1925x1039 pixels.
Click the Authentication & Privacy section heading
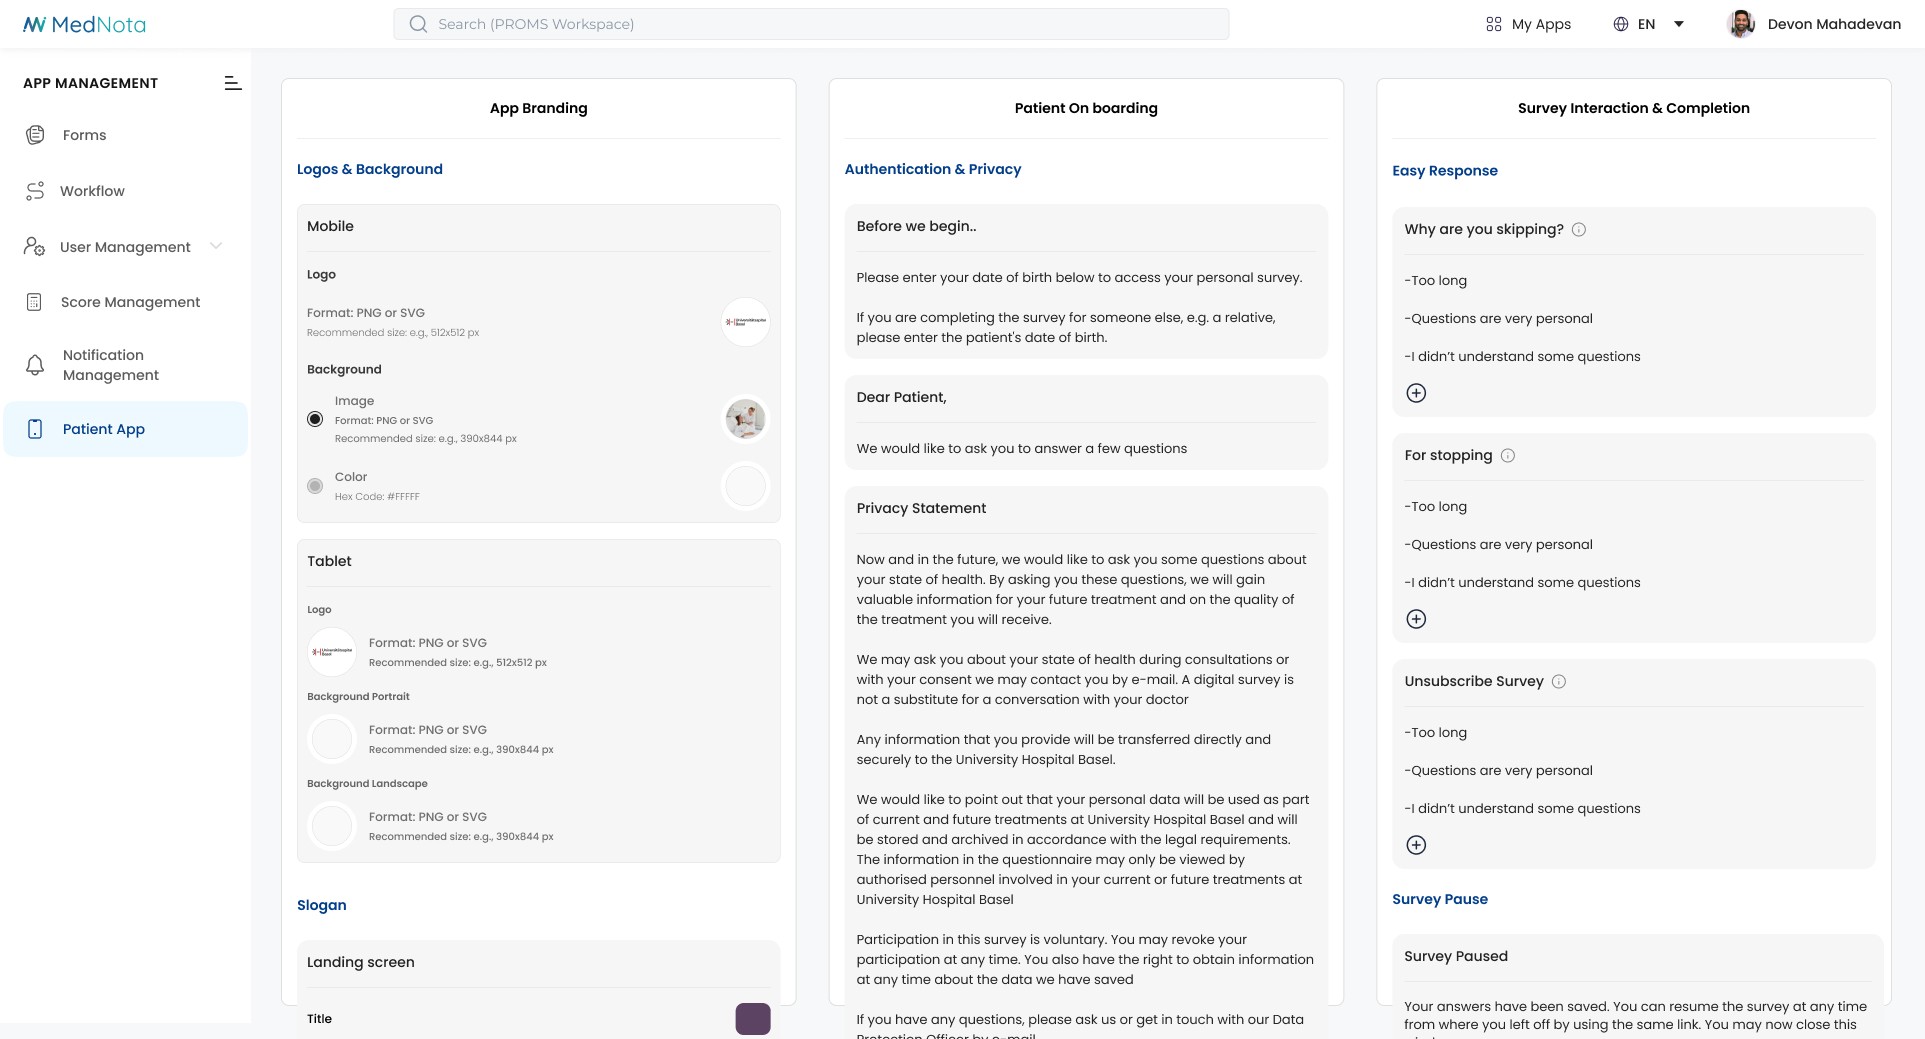pyautogui.click(x=933, y=169)
